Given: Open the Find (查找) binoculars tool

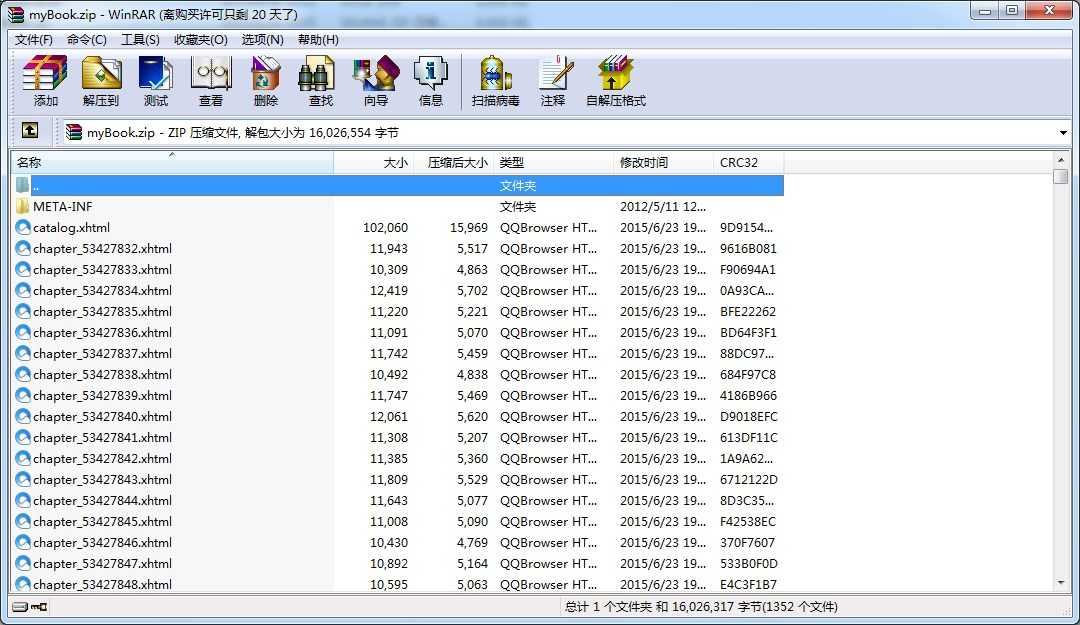Looking at the screenshot, I should (x=317, y=73).
